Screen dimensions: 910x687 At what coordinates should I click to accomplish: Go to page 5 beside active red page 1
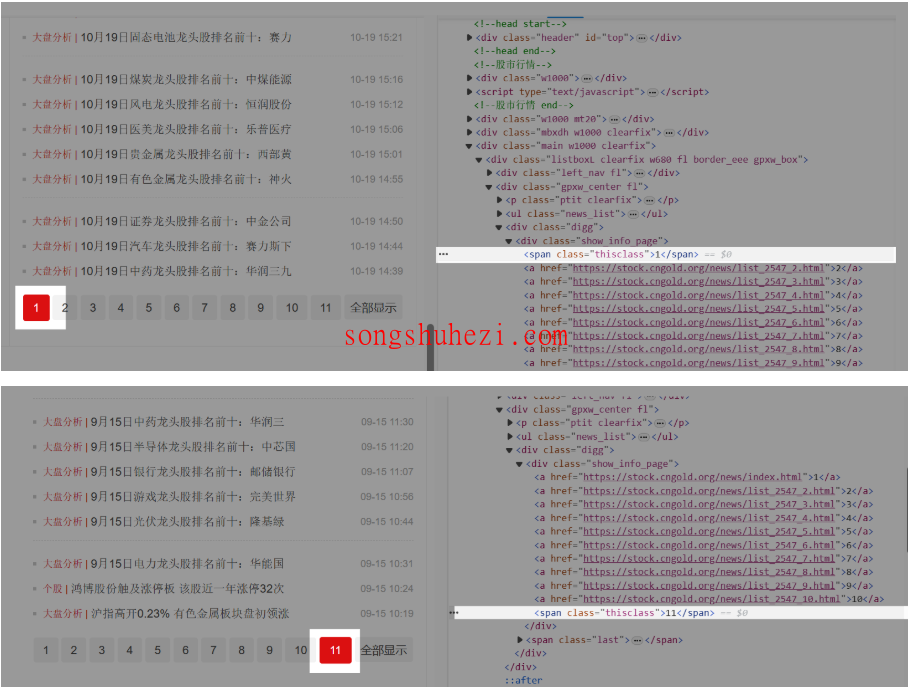[149, 308]
